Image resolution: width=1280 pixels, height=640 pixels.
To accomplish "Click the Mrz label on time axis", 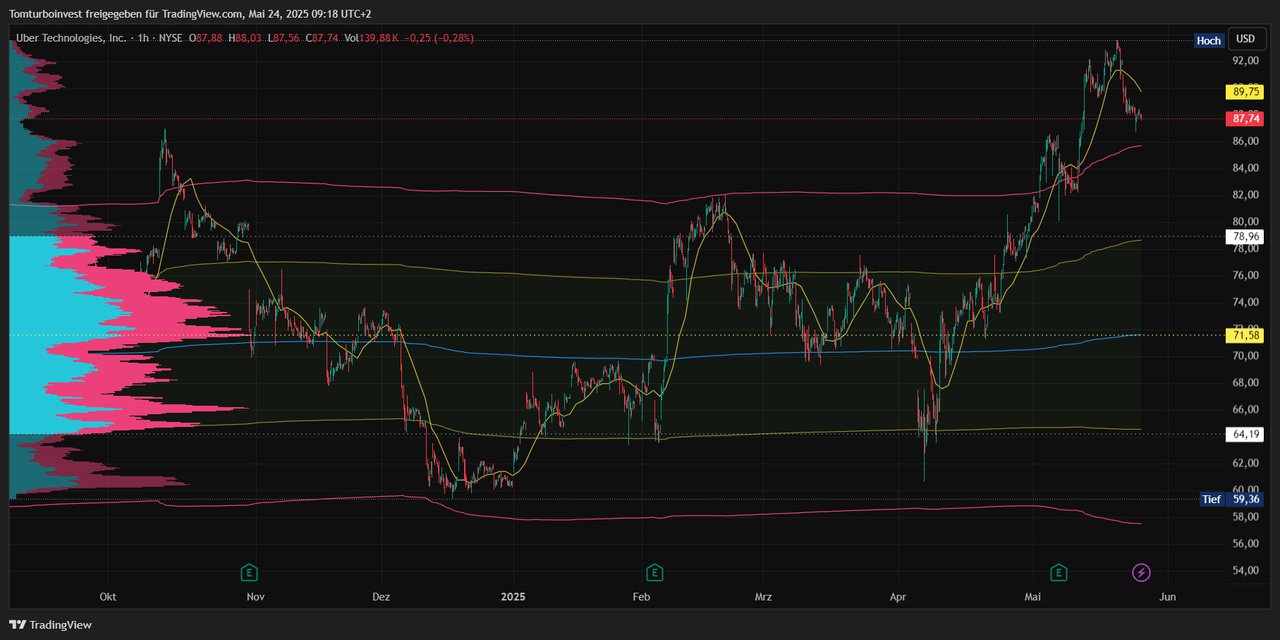I will [763, 597].
